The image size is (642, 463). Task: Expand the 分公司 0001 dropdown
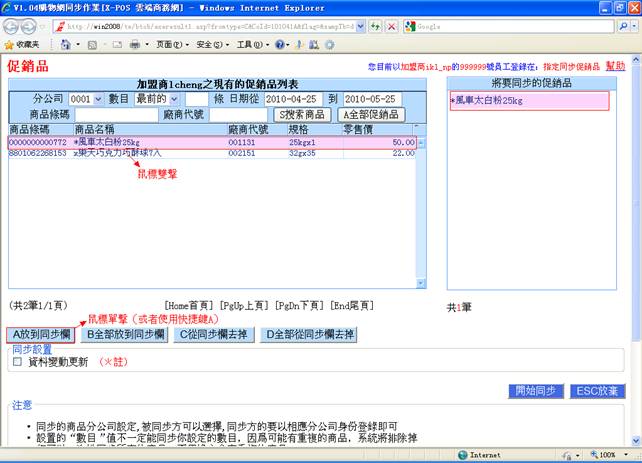click(x=86, y=100)
